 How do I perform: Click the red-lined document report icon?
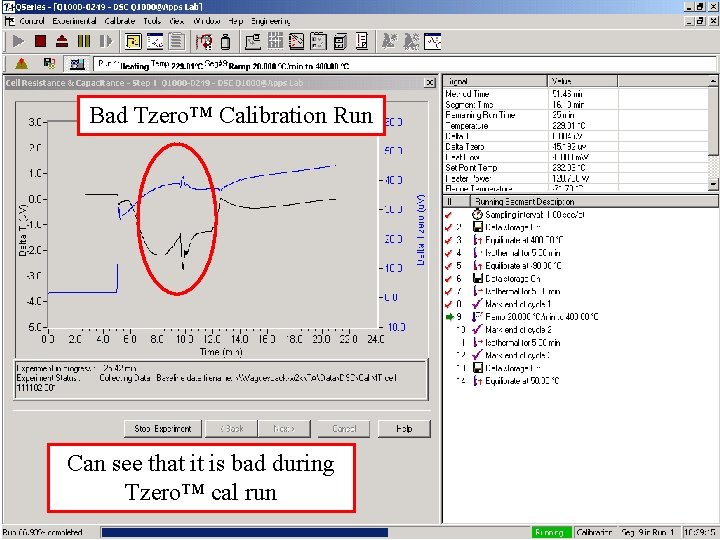click(x=362, y=41)
